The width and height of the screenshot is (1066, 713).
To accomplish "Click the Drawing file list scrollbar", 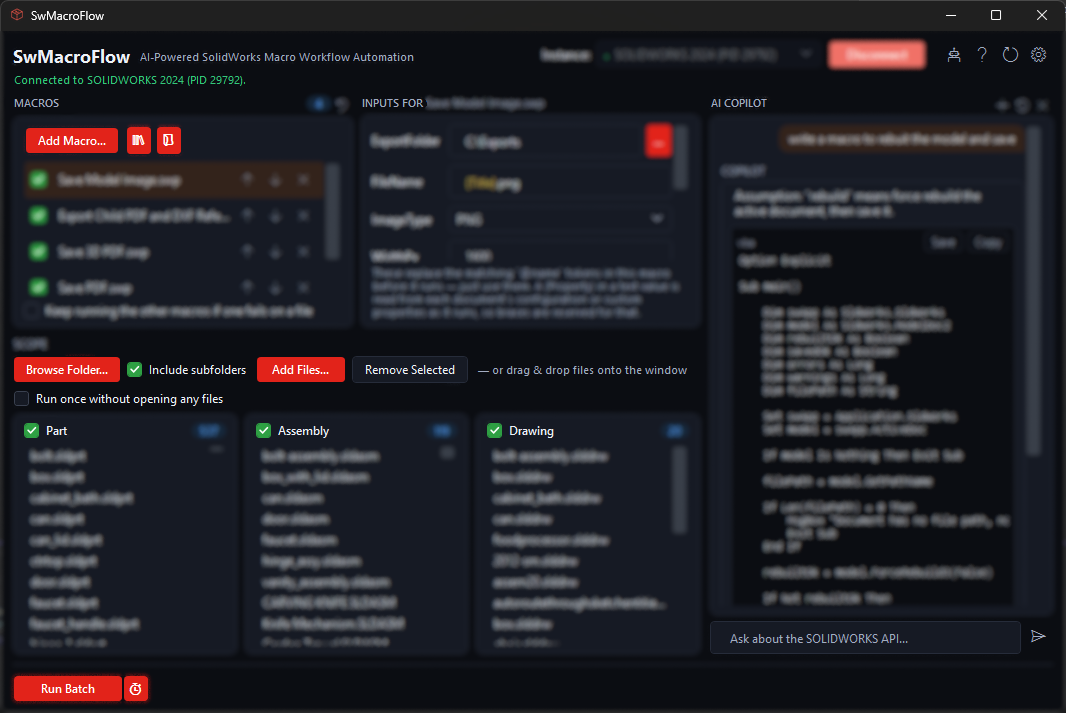I will [x=679, y=489].
